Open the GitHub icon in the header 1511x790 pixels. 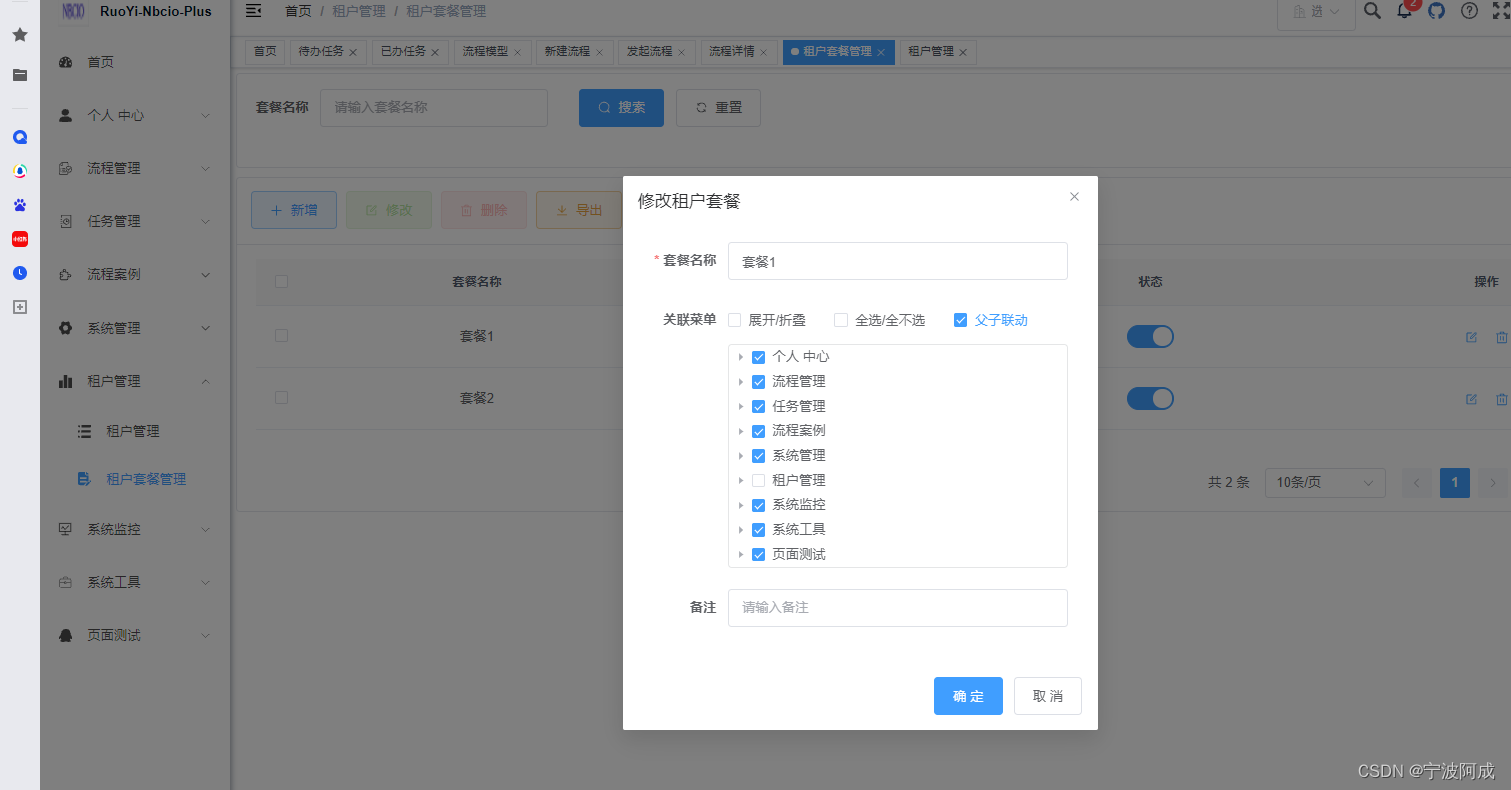pos(1437,12)
